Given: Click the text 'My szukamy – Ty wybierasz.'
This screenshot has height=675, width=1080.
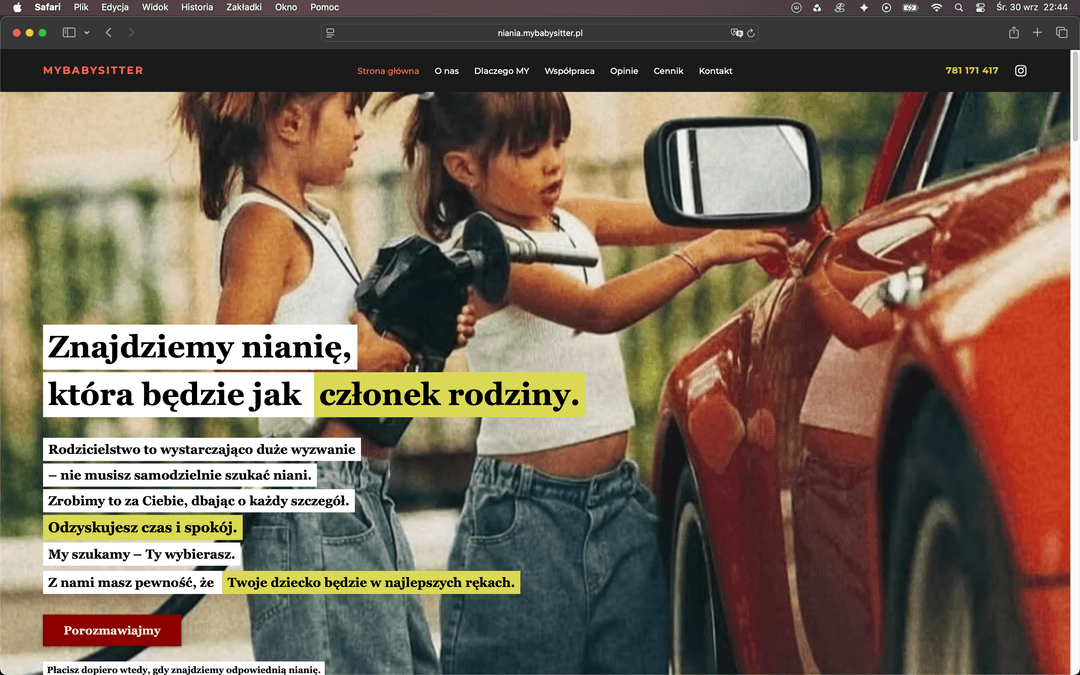Looking at the screenshot, I should [x=141, y=554].
